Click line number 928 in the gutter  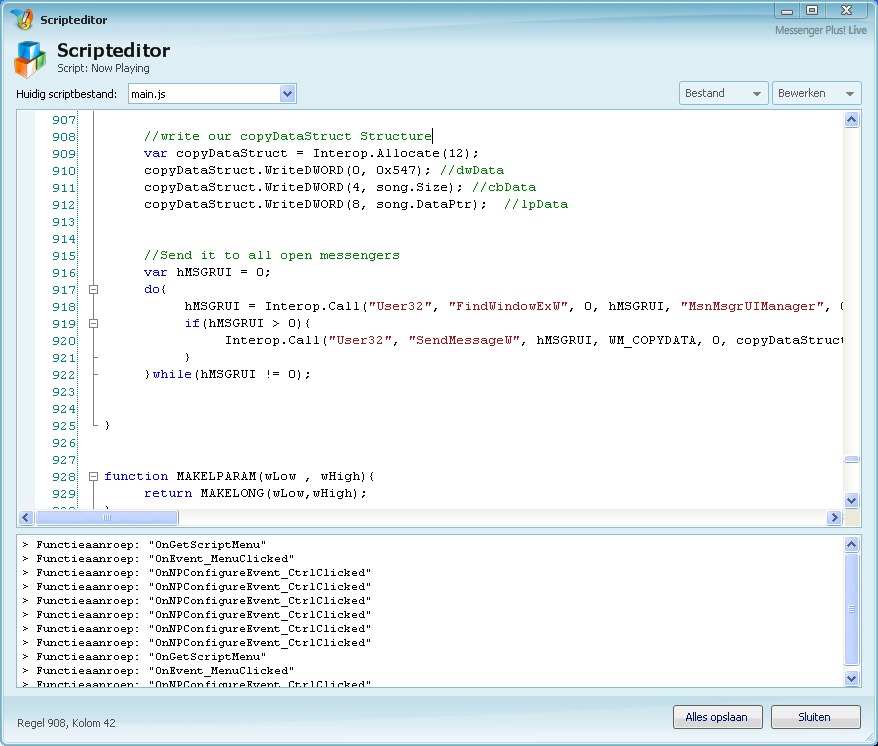63,477
